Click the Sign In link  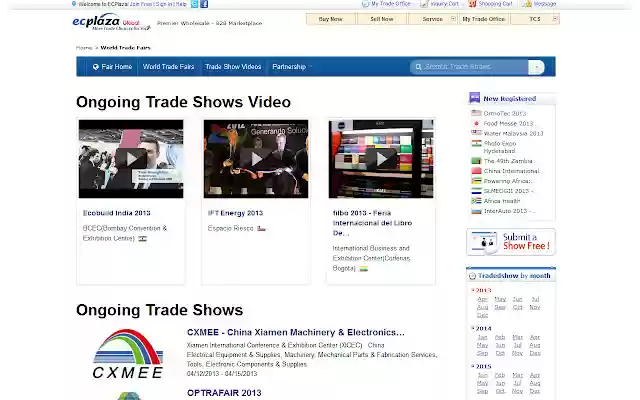click(x=164, y=4)
